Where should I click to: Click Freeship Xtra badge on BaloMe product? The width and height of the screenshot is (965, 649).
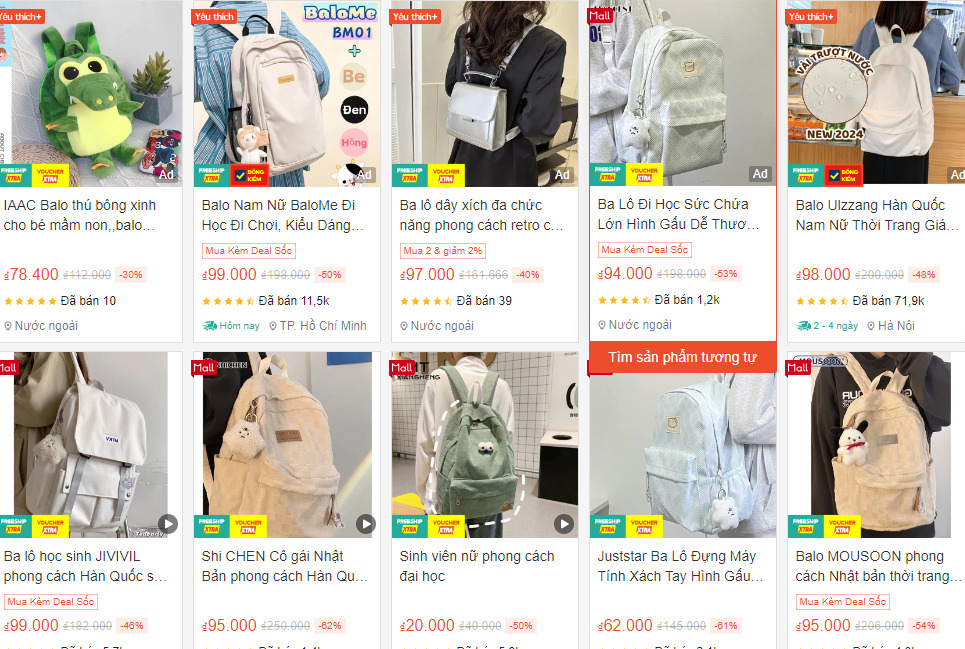pyautogui.click(x=212, y=175)
